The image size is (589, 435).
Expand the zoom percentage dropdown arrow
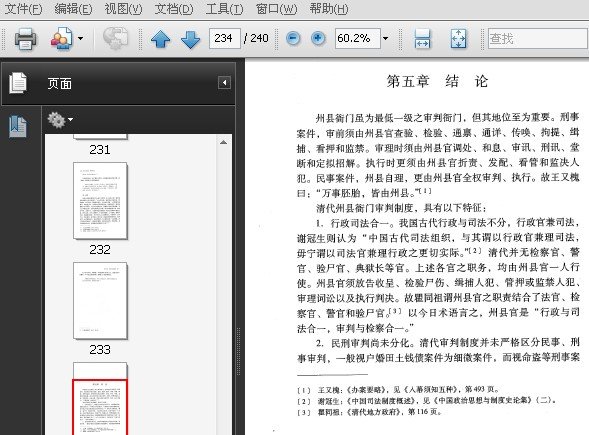point(386,38)
